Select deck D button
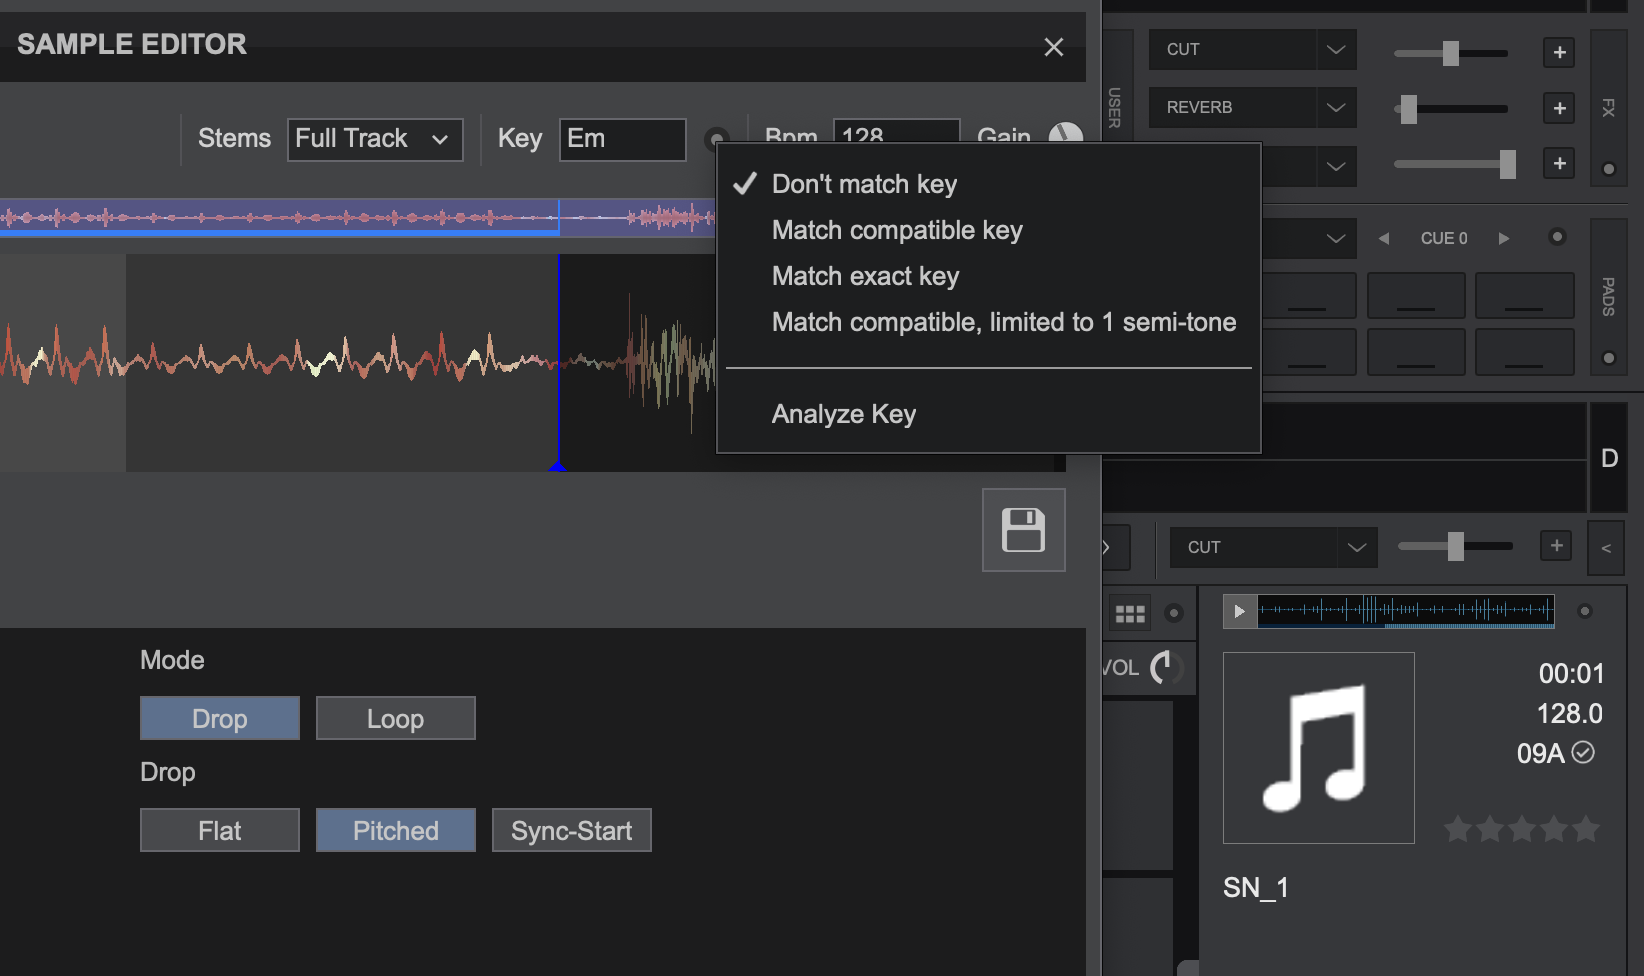The width and height of the screenshot is (1644, 976). click(x=1609, y=458)
